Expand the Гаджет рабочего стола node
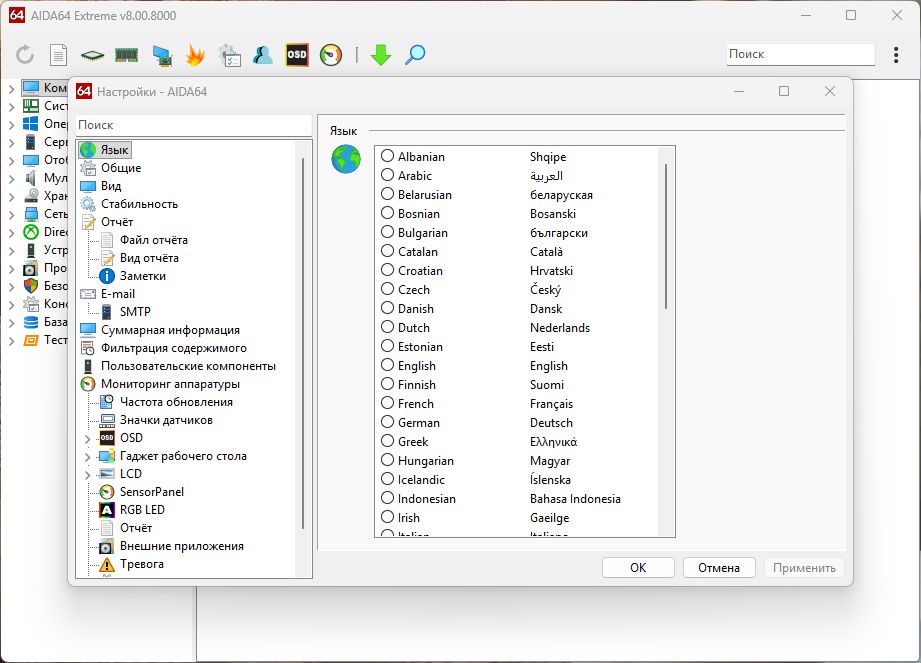The height and width of the screenshot is (663, 921). pyautogui.click(x=88, y=457)
